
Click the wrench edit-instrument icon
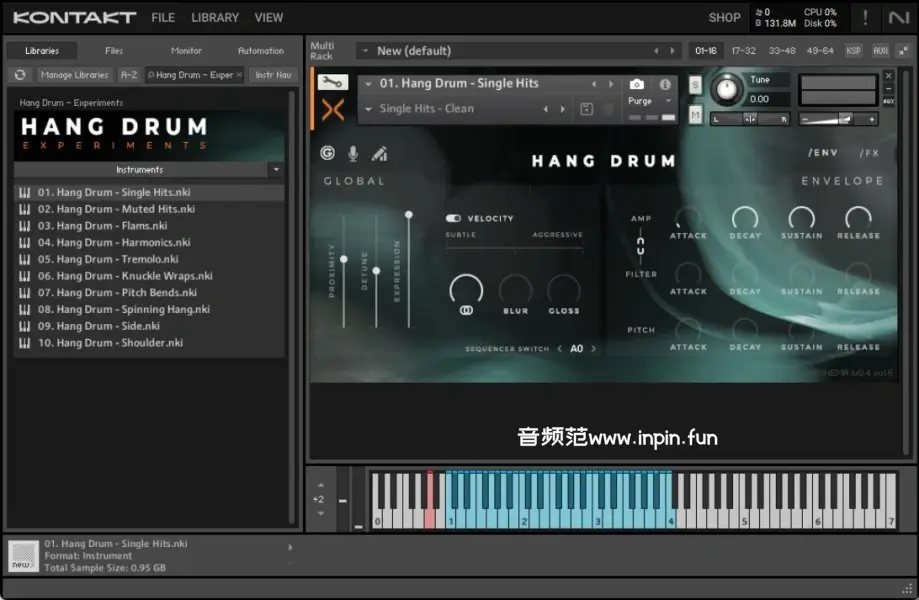pyautogui.click(x=333, y=83)
